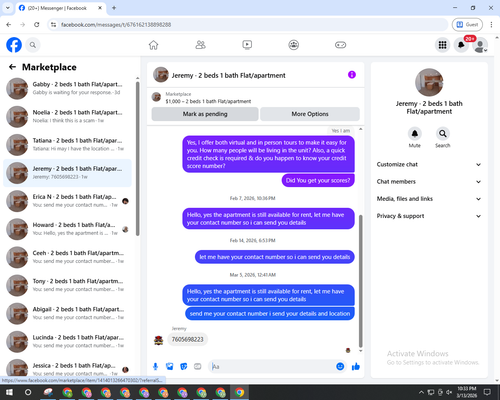Click the "Did You get your scores?" message
Screen dimensions: 500x400
pyautogui.click(x=318, y=180)
